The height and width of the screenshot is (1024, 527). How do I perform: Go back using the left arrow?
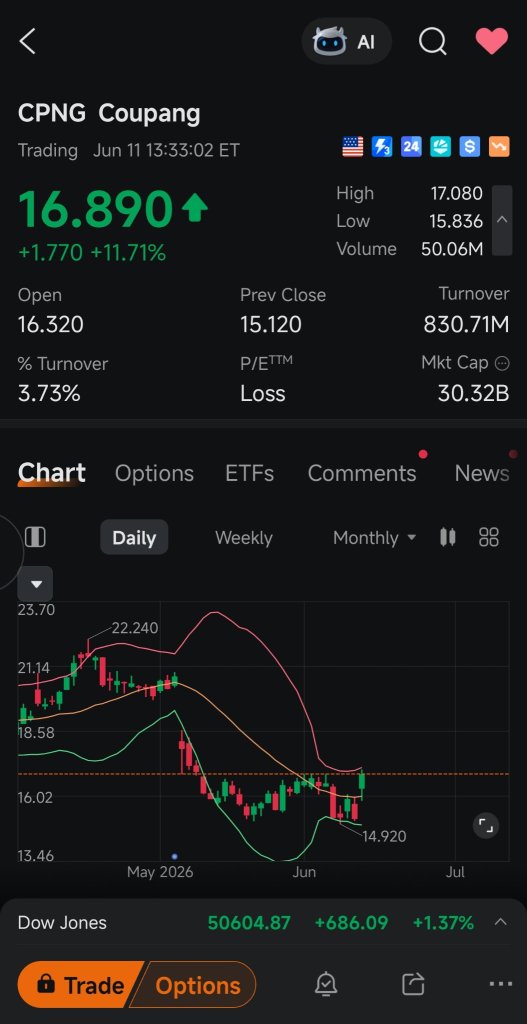(x=27, y=42)
